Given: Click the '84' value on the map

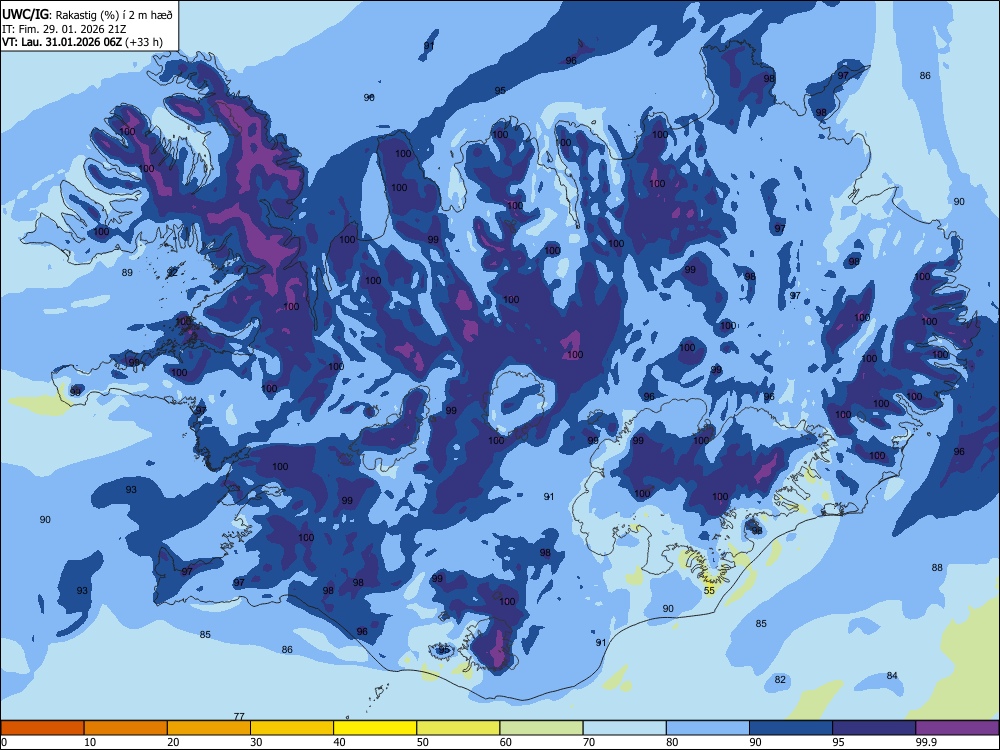Looking at the screenshot, I should click(x=892, y=675).
